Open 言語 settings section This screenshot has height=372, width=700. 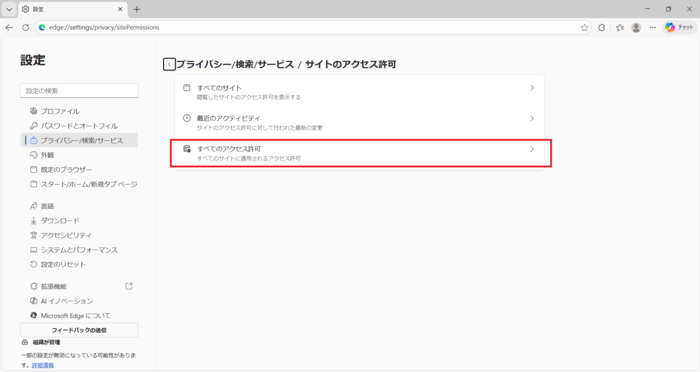coord(79,206)
